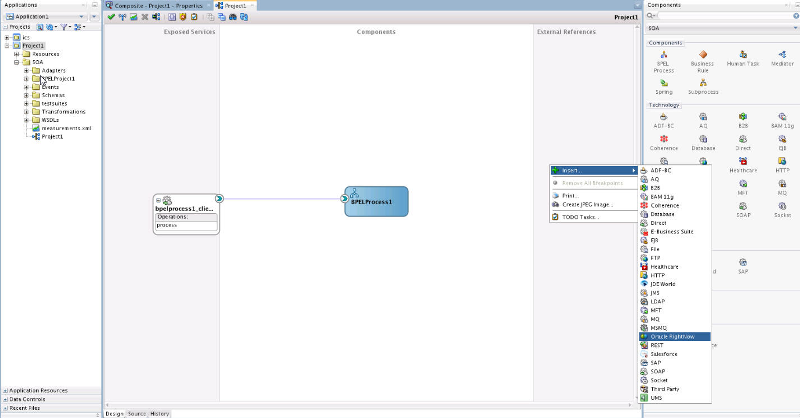
Task: Choose Salesforce from Insert submenu
Action: point(674,354)
